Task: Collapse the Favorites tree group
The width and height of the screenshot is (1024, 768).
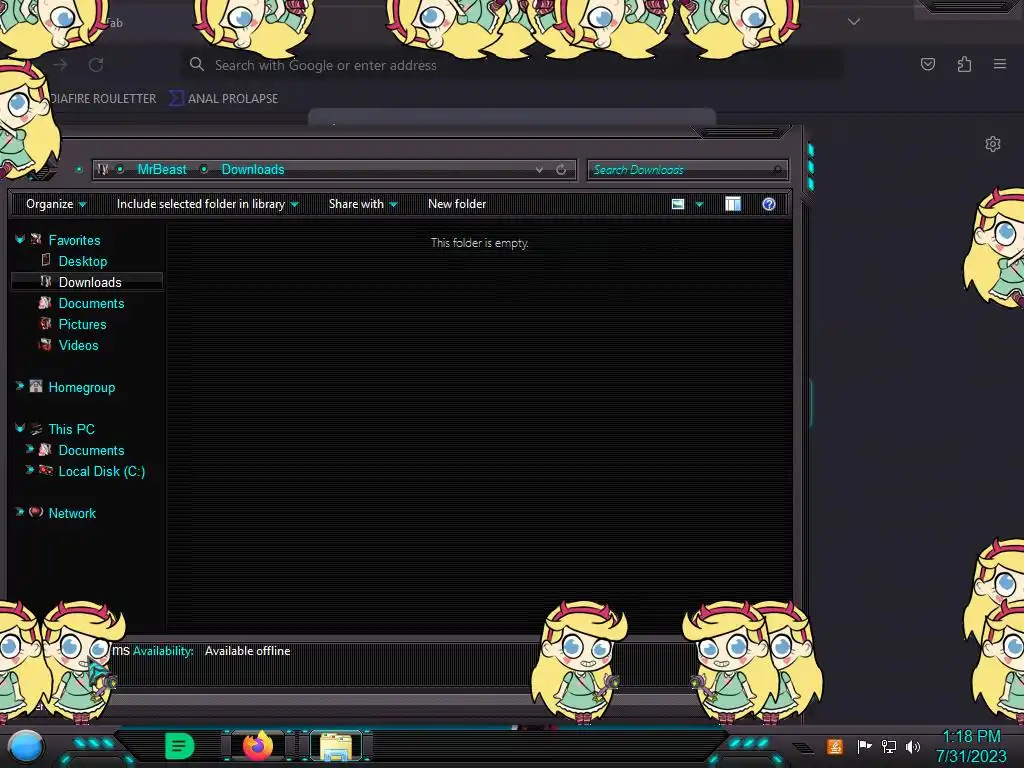Action: click(x=20, y=240)
